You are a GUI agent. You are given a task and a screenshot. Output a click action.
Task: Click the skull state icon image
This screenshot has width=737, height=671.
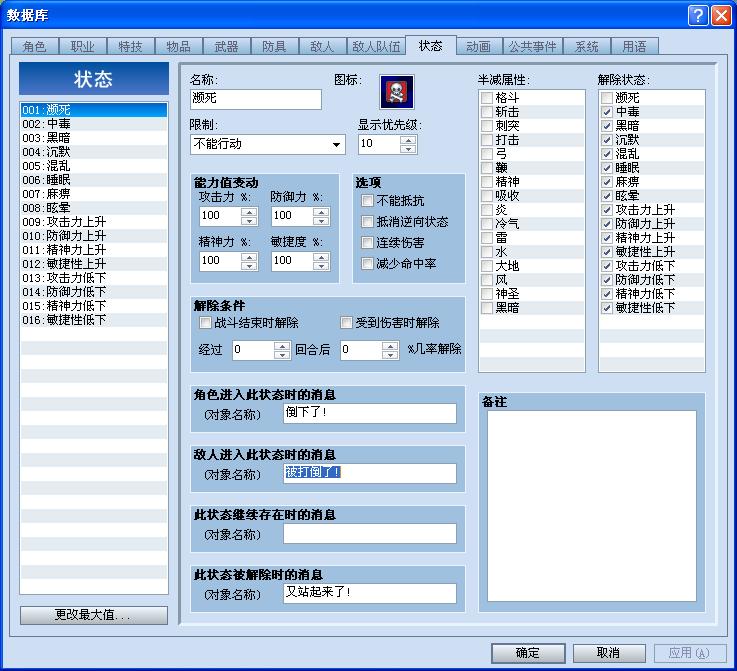[397, 92]
